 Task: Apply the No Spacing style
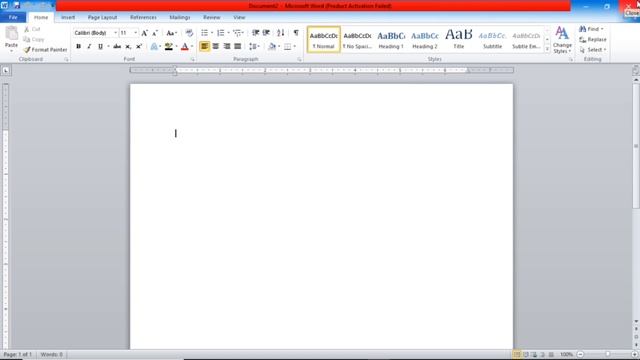(357, 40)
